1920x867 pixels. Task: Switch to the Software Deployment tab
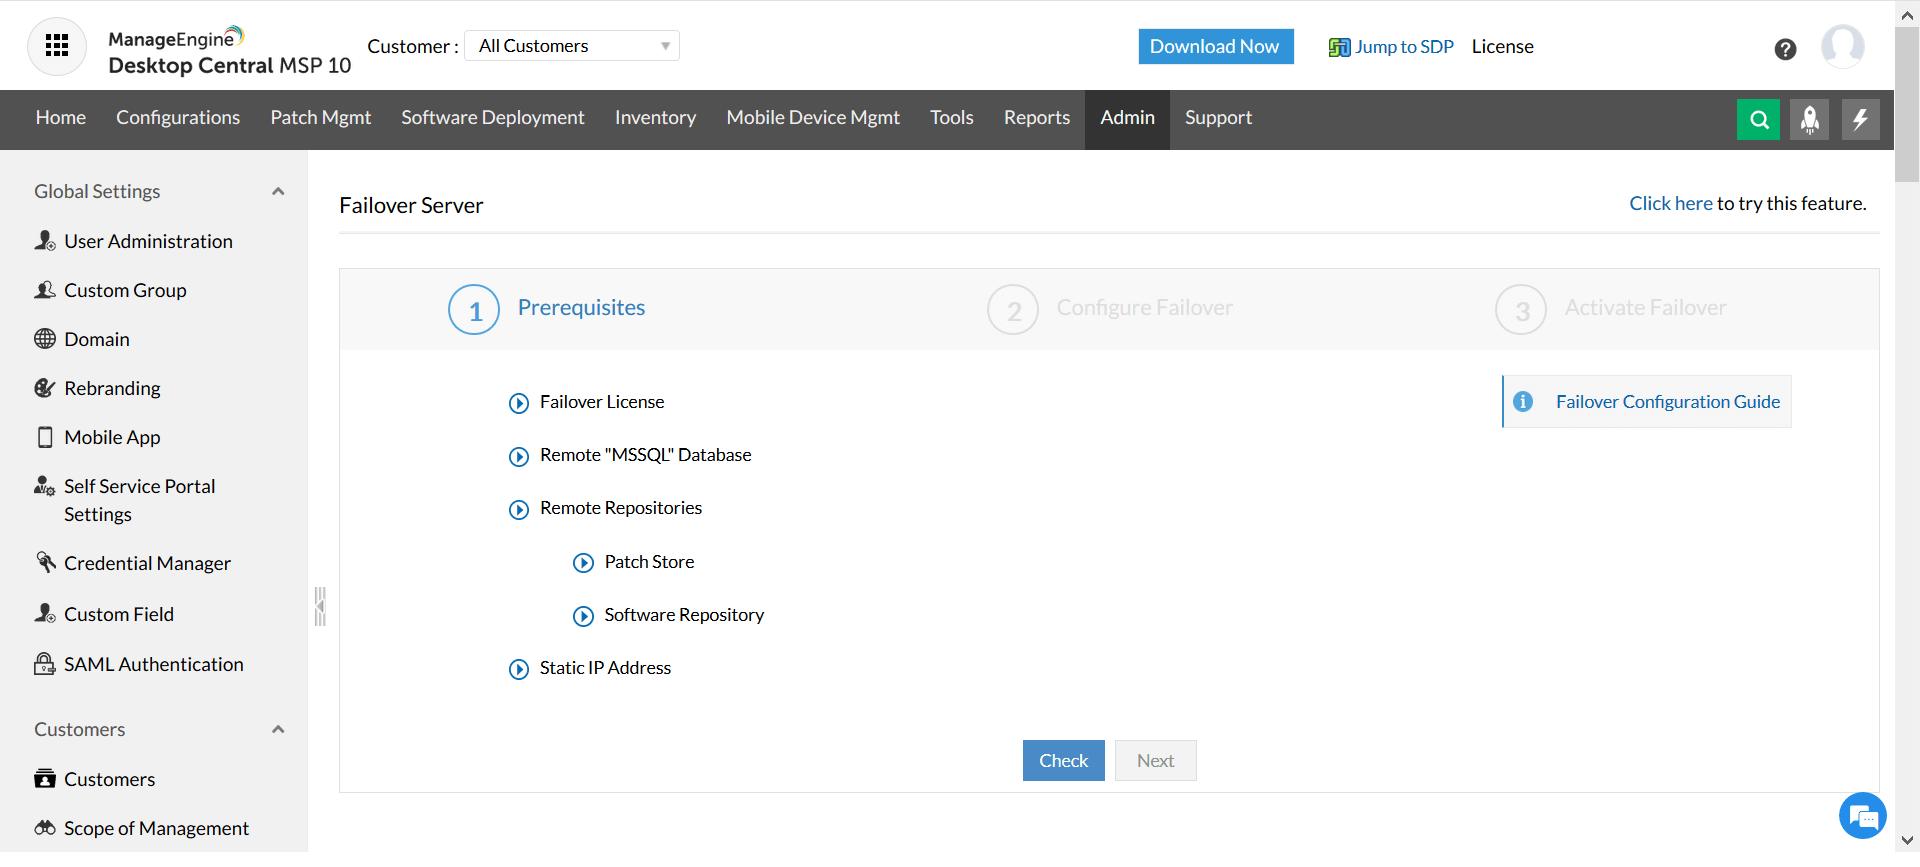click(493, 118)
